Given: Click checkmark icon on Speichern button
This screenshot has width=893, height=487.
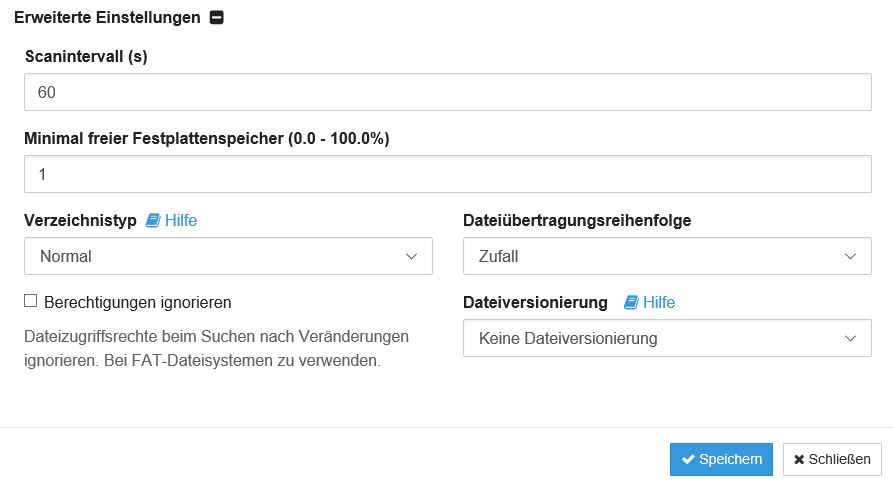Looking at the screenshot, I should pyautogui.click(x=688, y=459).
